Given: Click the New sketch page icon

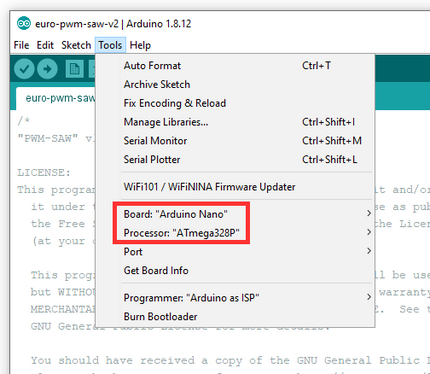Looking at the screenshot, I should pos(74,69).
